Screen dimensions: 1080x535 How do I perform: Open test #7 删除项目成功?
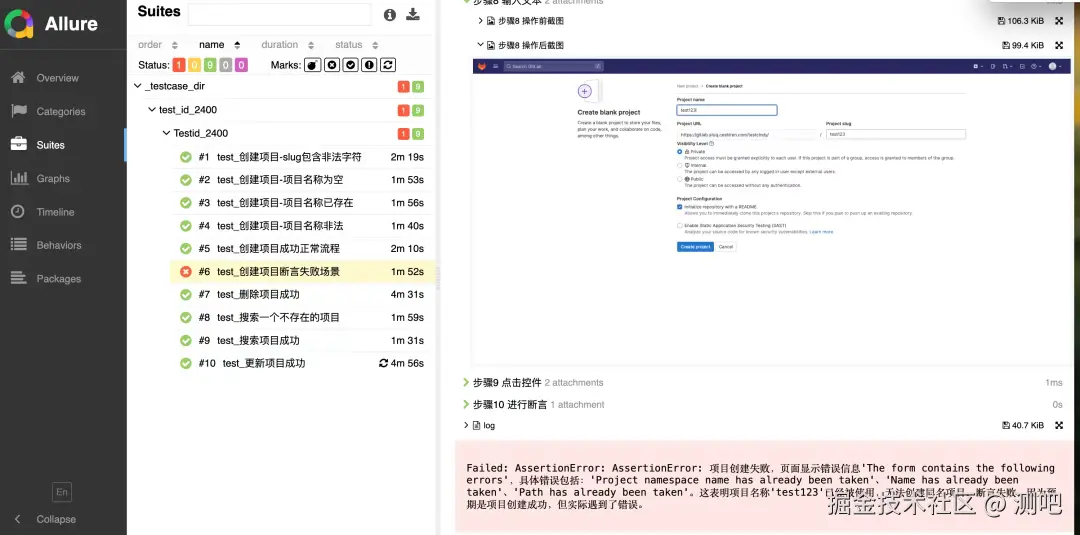click(303, 295)
